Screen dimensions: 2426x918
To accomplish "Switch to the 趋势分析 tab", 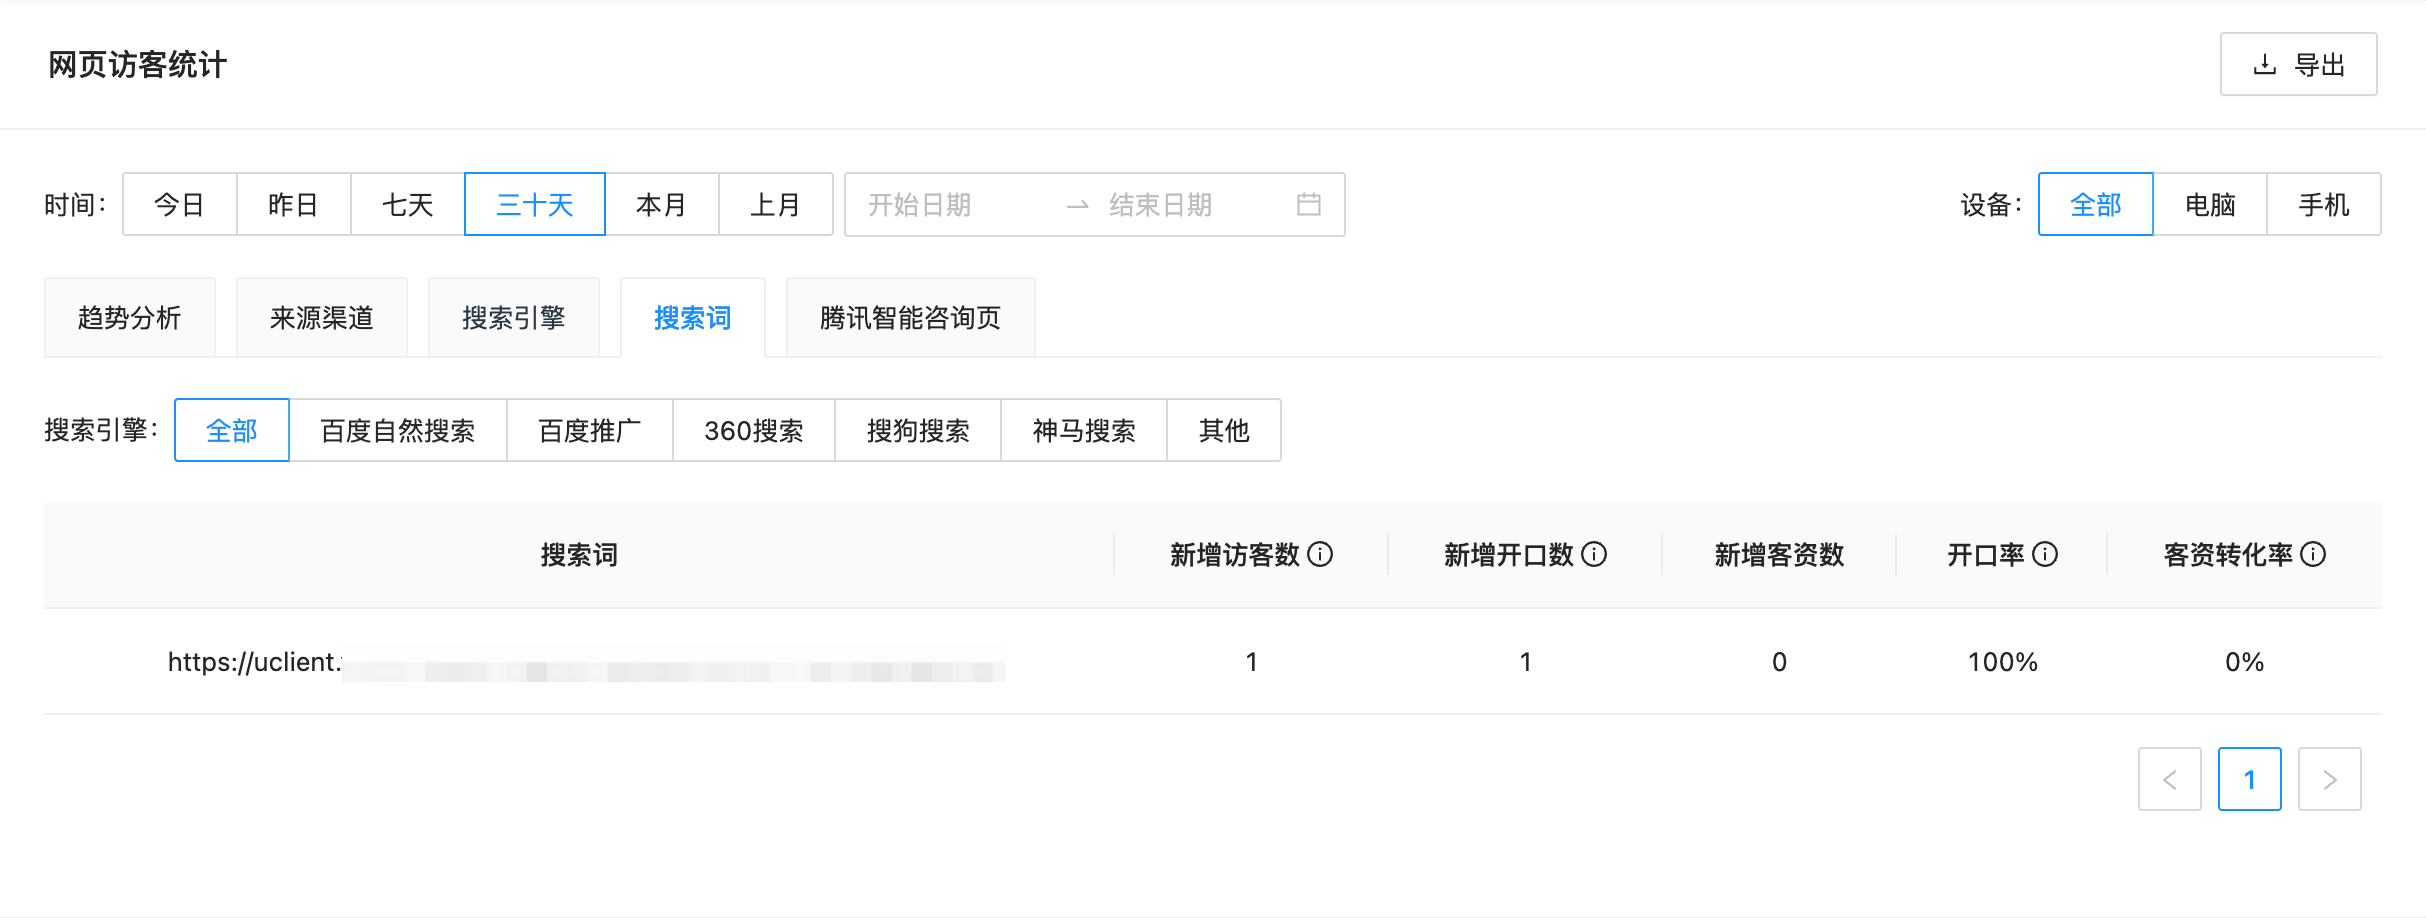I will [130, 317].
